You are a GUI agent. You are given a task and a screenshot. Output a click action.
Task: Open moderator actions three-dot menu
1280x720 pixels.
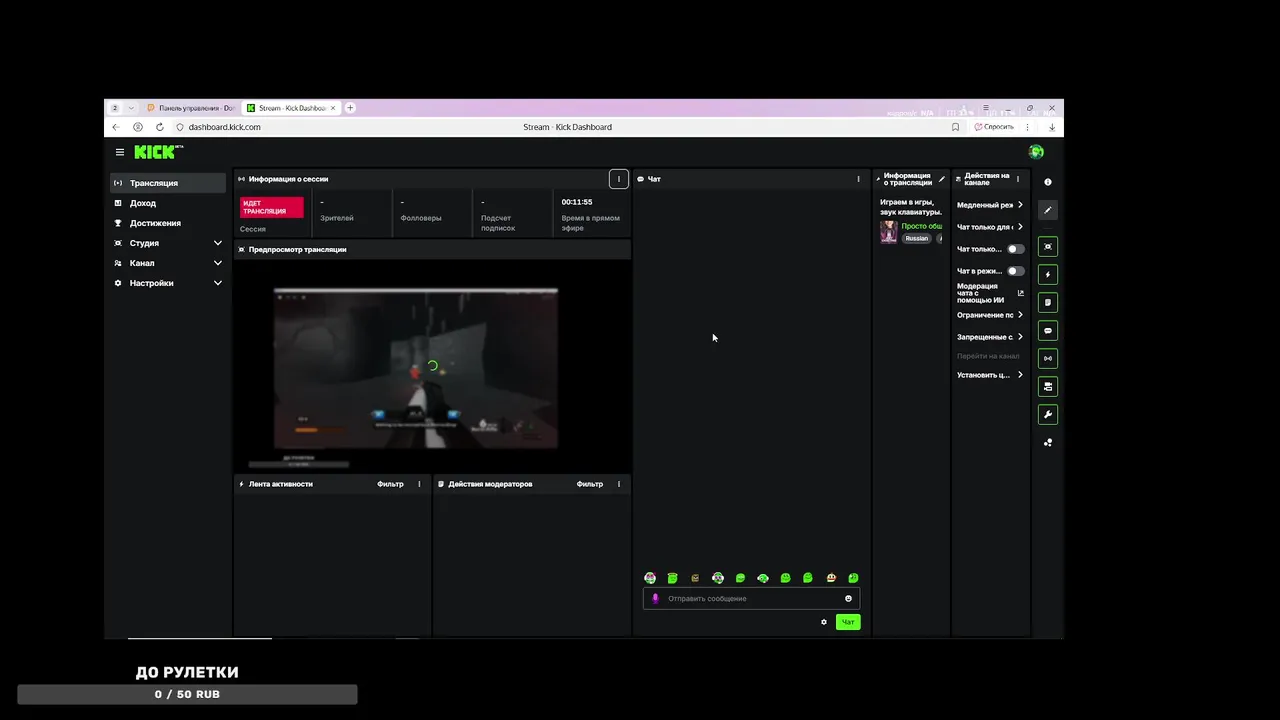pyautogui.click(x=618, y=484)
